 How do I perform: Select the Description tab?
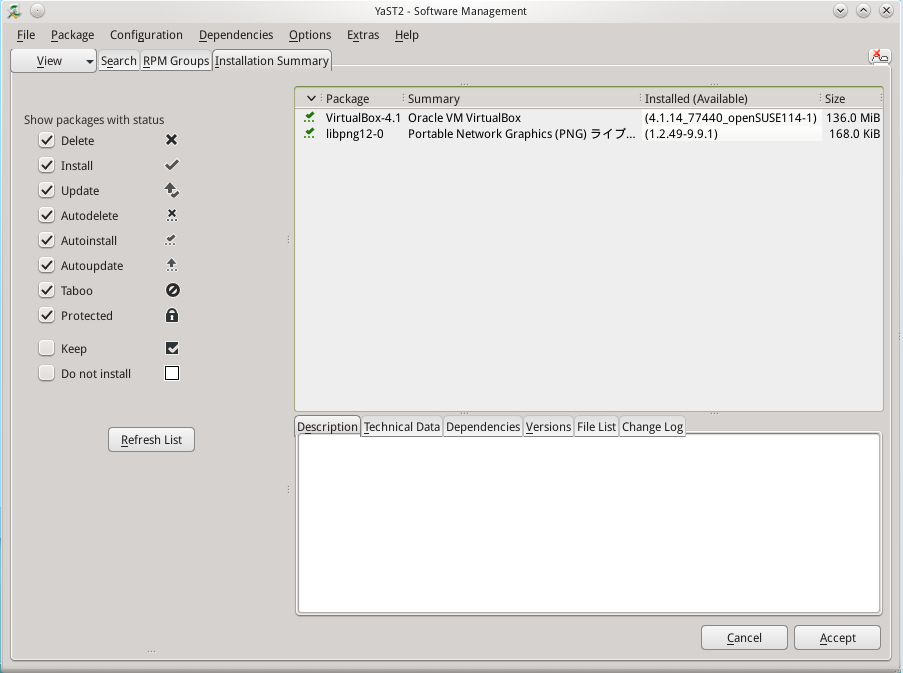327,427
